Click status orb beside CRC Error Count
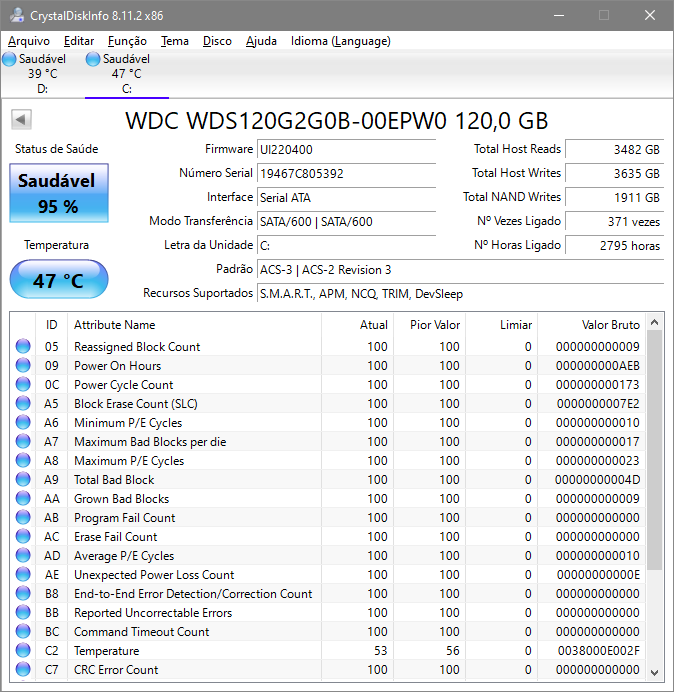The image size is (674, 692). coord(23,669)
